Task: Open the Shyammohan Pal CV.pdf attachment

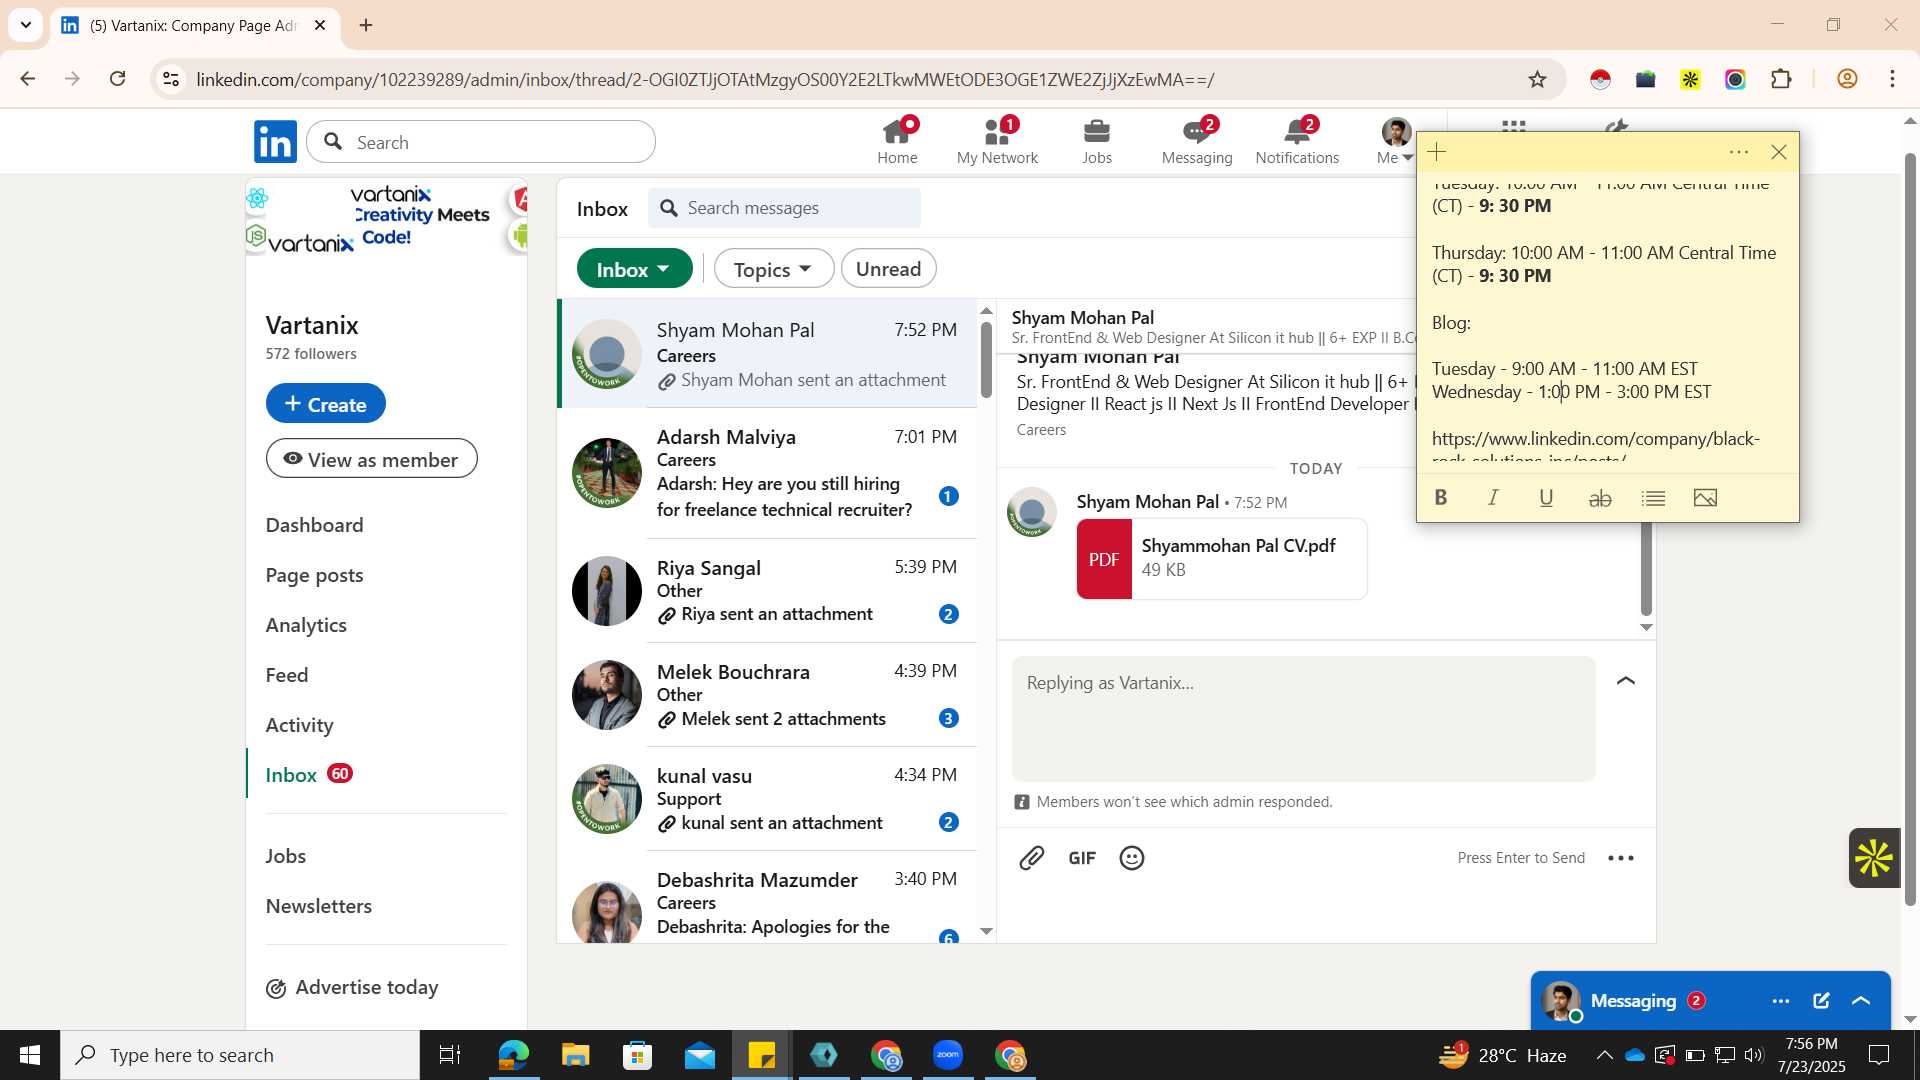Action: [1222, 558]
